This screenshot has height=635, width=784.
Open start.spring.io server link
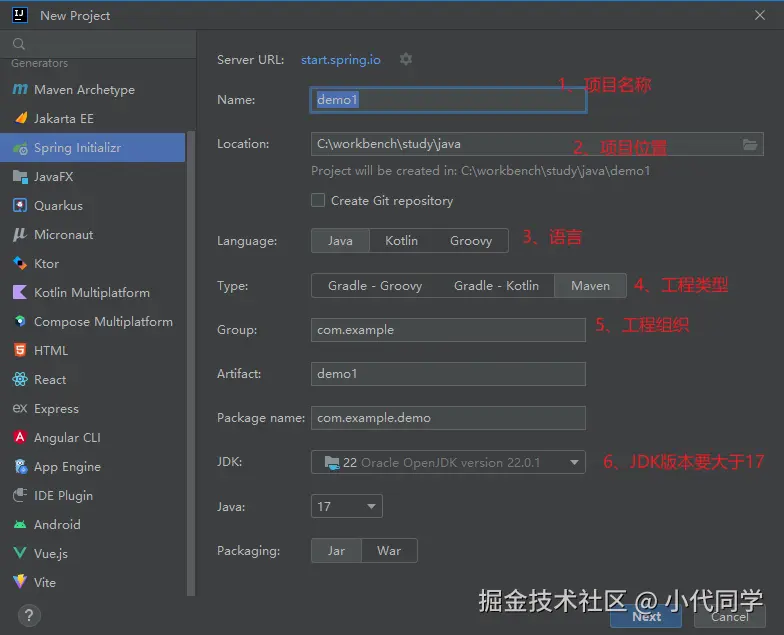point(340,60)
